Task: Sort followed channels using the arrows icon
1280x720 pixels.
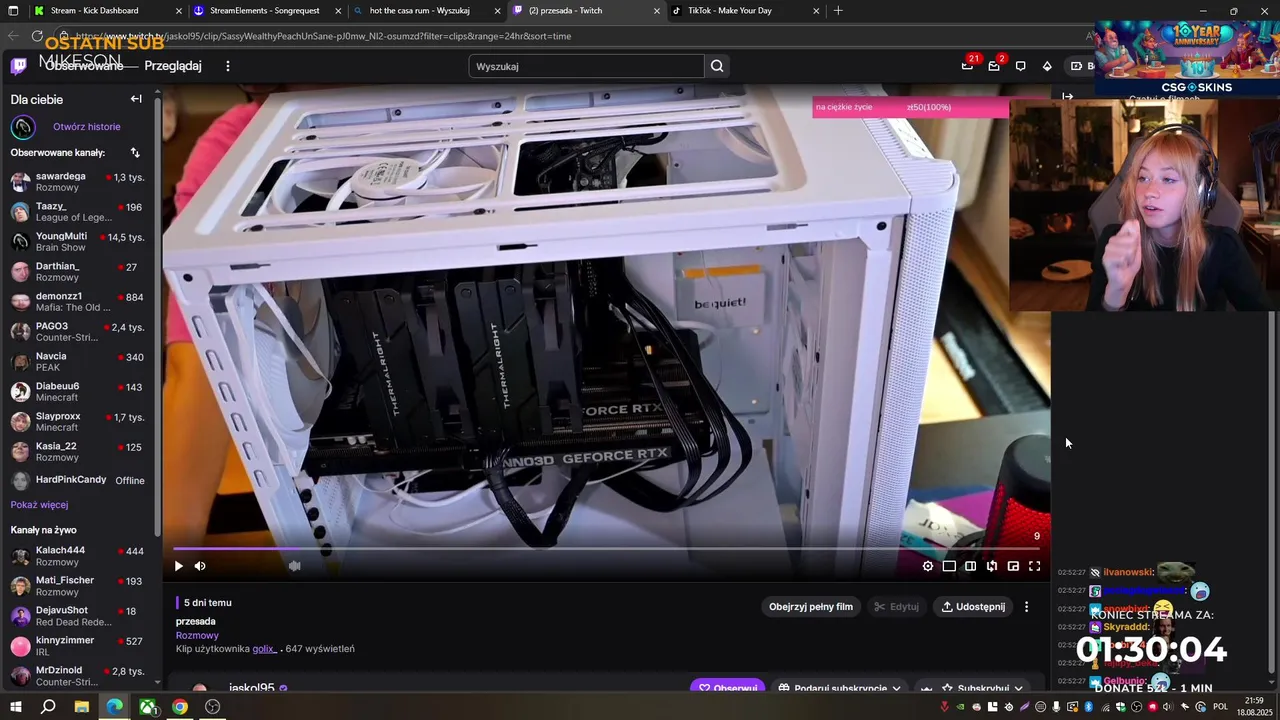Action: coord(135,153)
